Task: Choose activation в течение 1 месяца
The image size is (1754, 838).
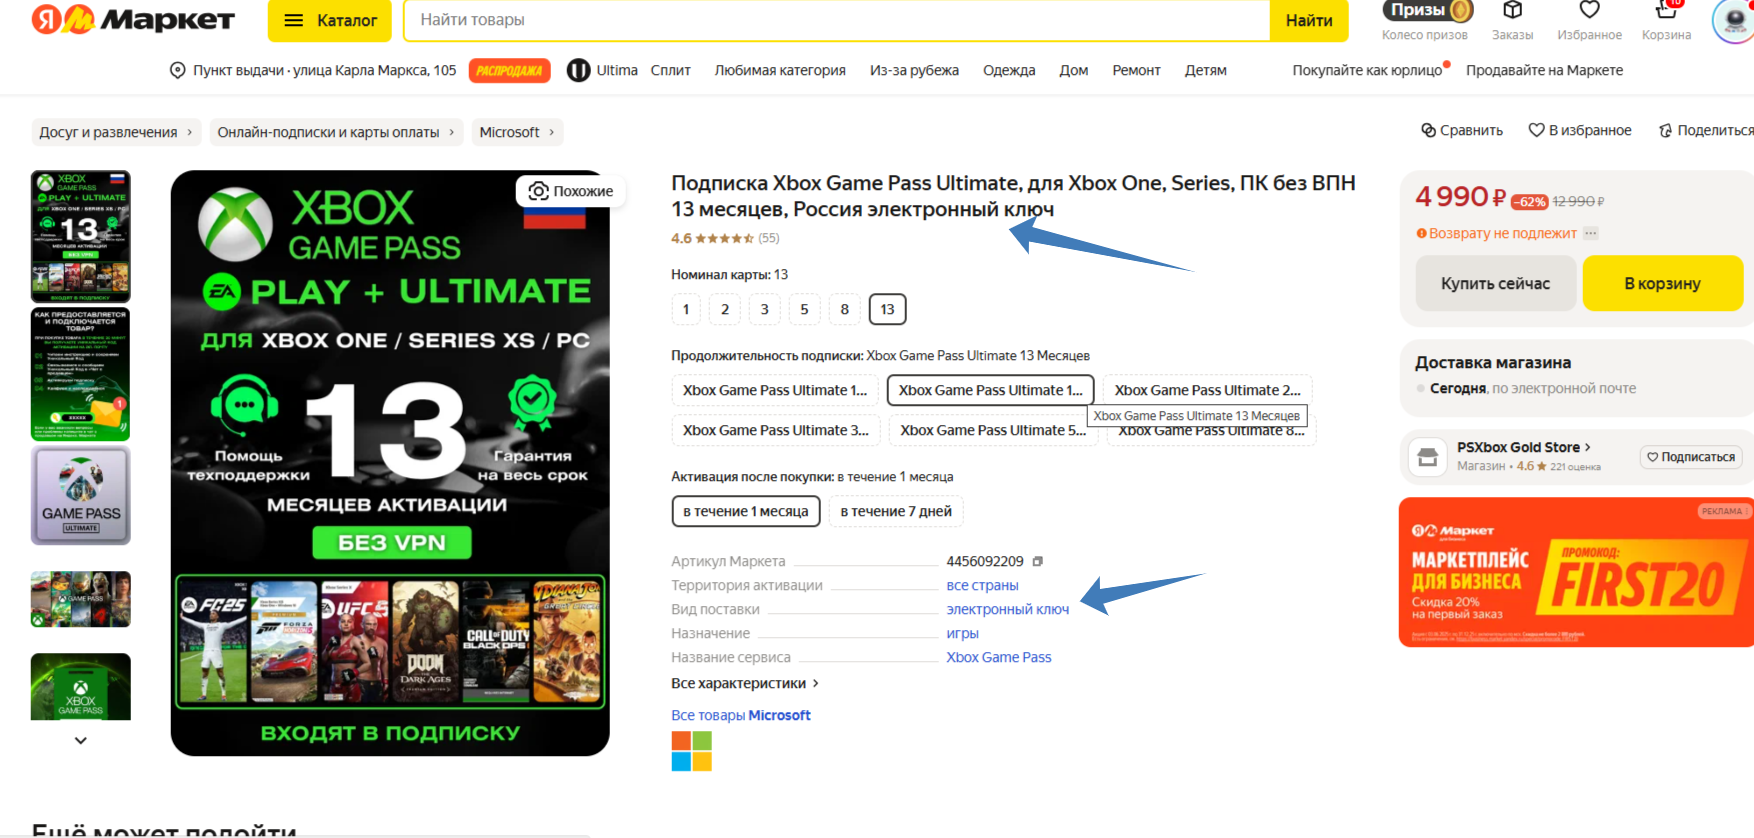Action: [x=746, y=511]
